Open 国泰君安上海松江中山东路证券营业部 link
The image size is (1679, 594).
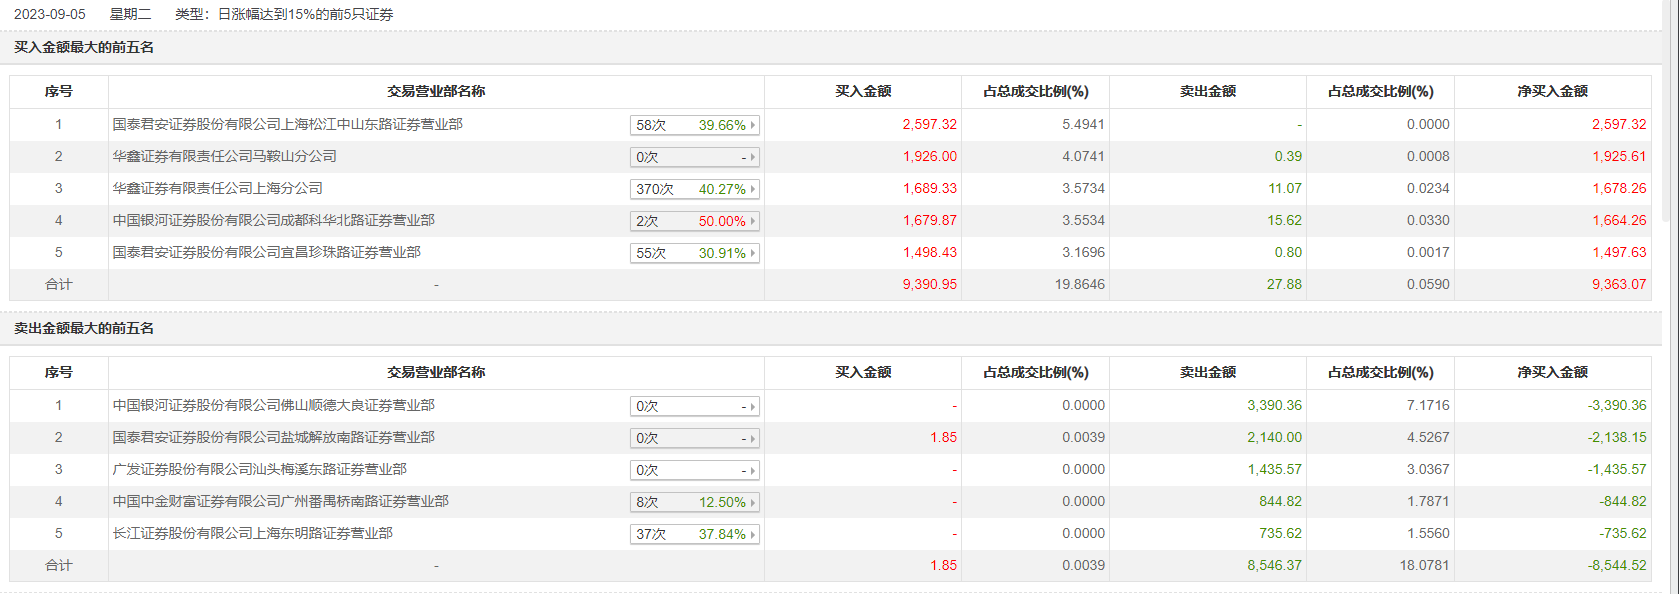[287, 125]
